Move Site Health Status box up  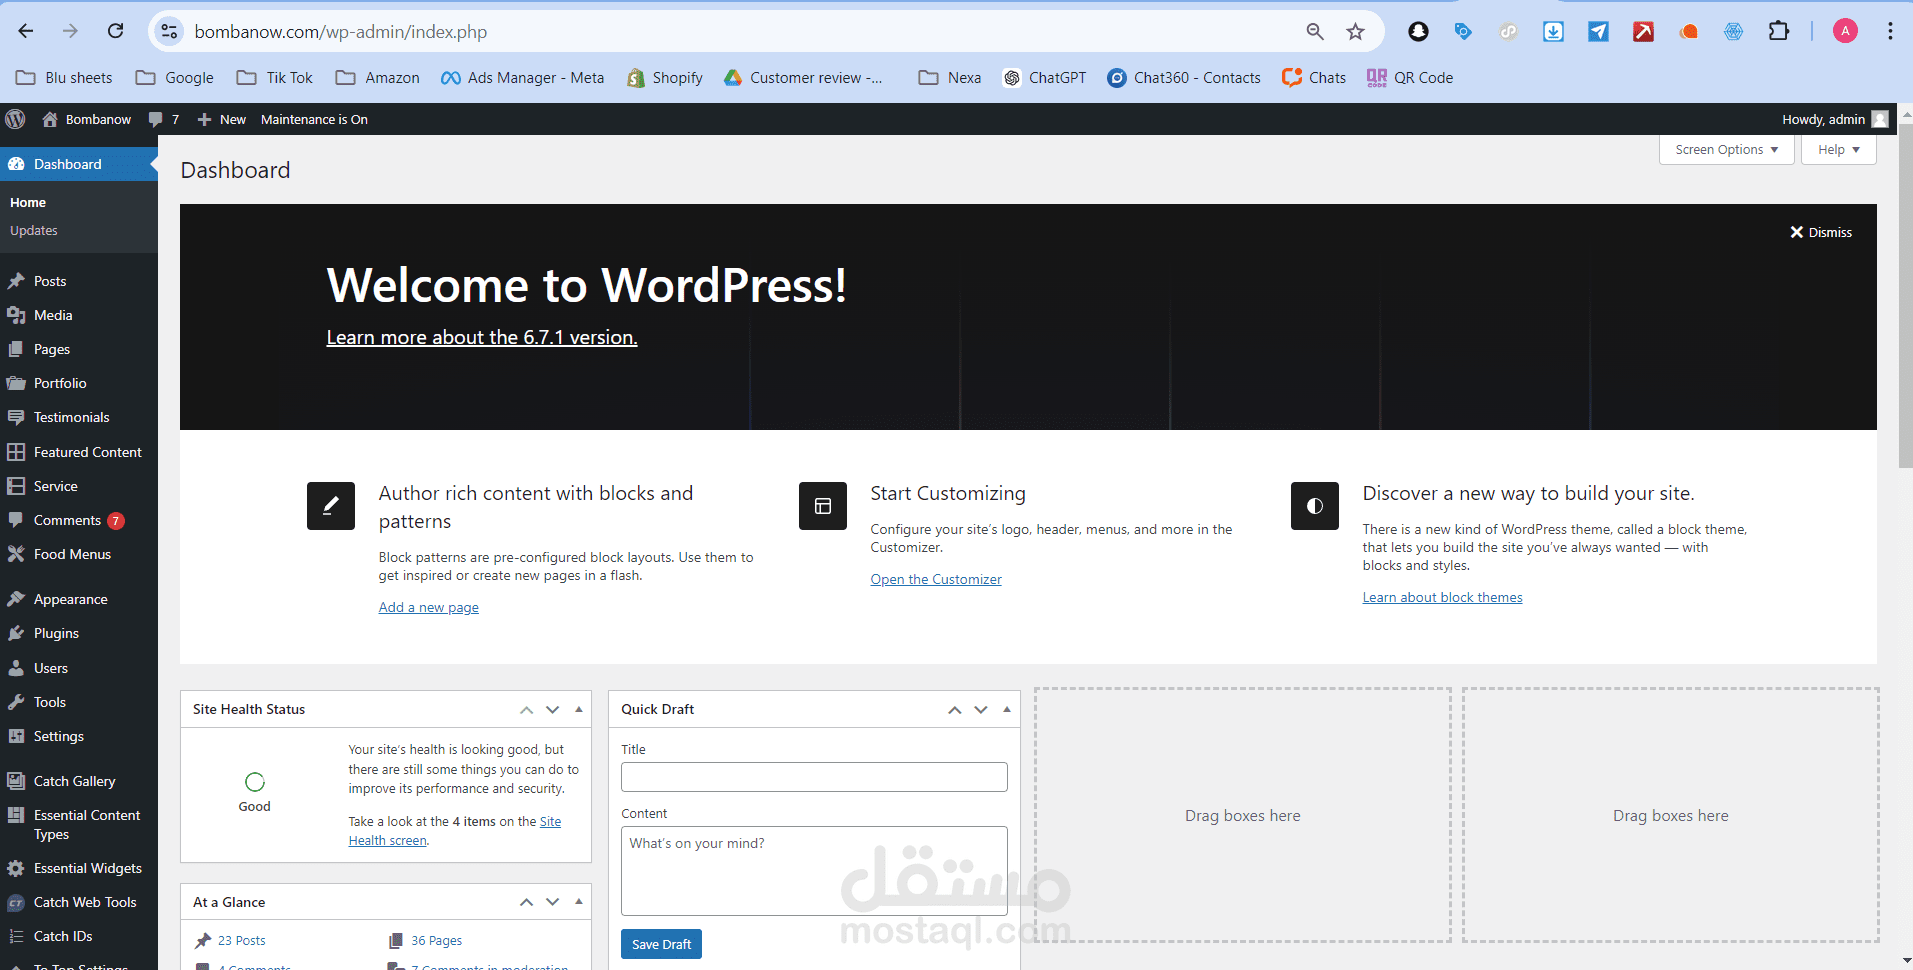point(527,709)
